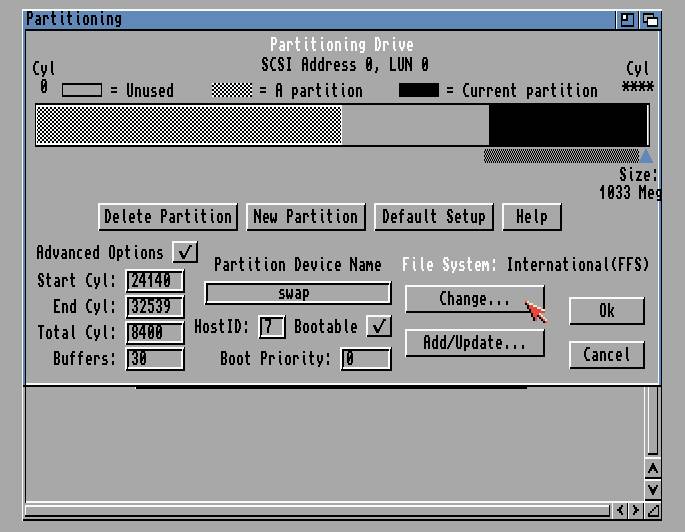This screenshot has width=685, height=532.
Task: Click the scroll up arrow in lower window
Action: [652, 469]
